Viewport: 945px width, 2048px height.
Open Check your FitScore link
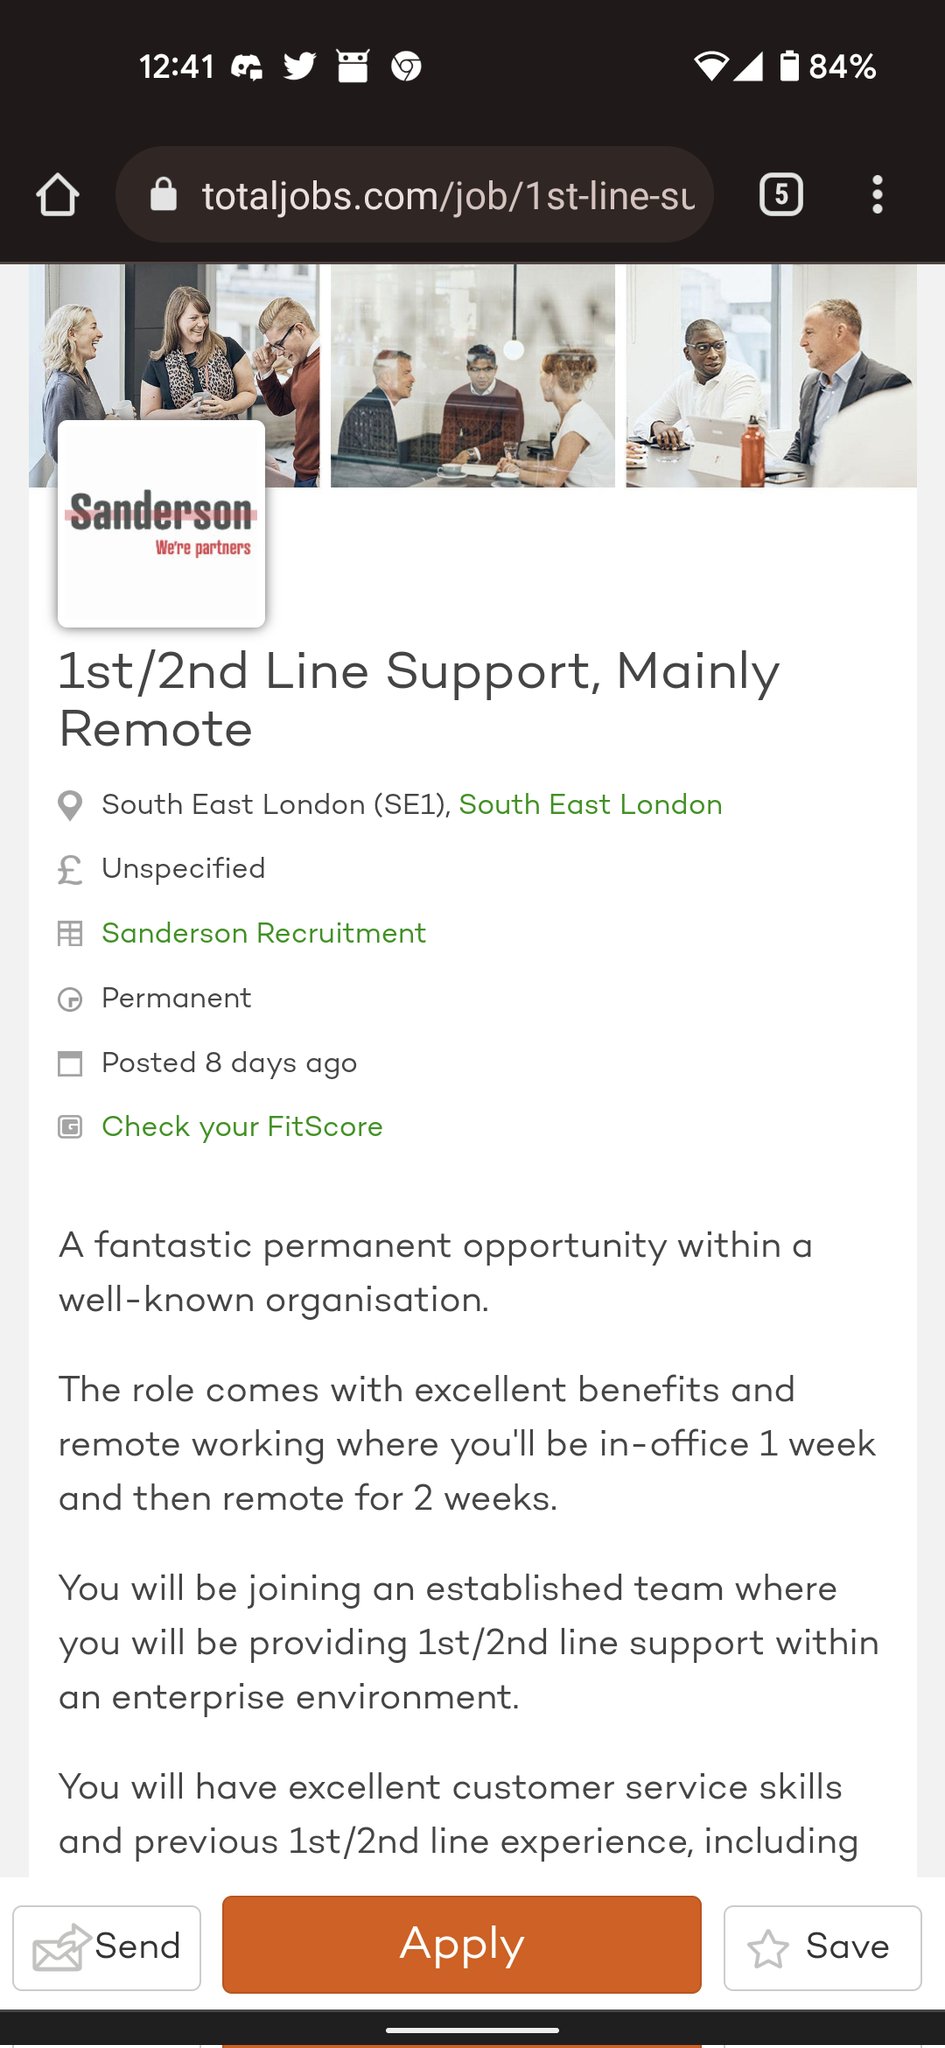[242, 1127]
